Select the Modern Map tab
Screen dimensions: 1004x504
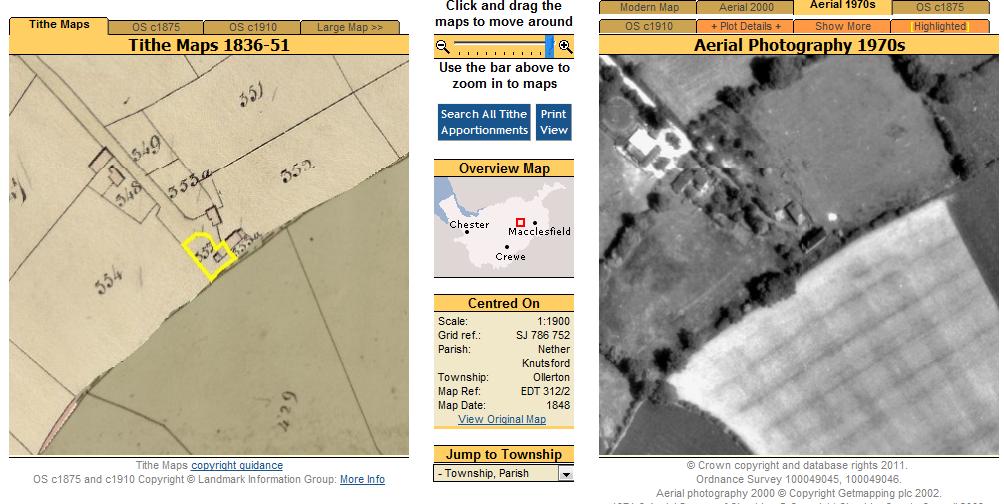[x=649, y=8]
